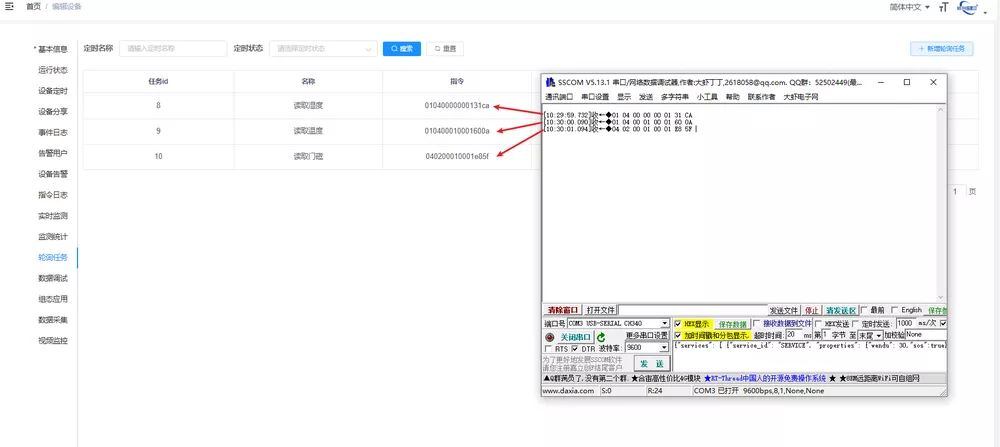Image resolution: width=1000 pixels, height=447 pixels.
Task: Uncheck the DTR checkbox
Action: 575,349
